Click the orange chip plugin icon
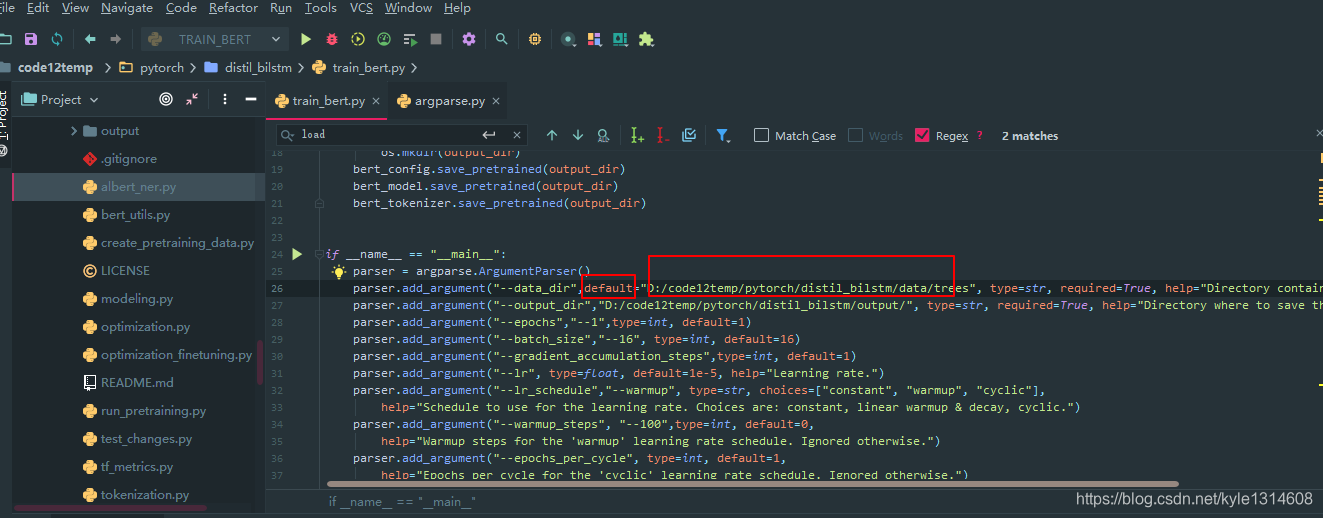The height and width of the screenshot is (518, 1323). [x=535, y=40]
